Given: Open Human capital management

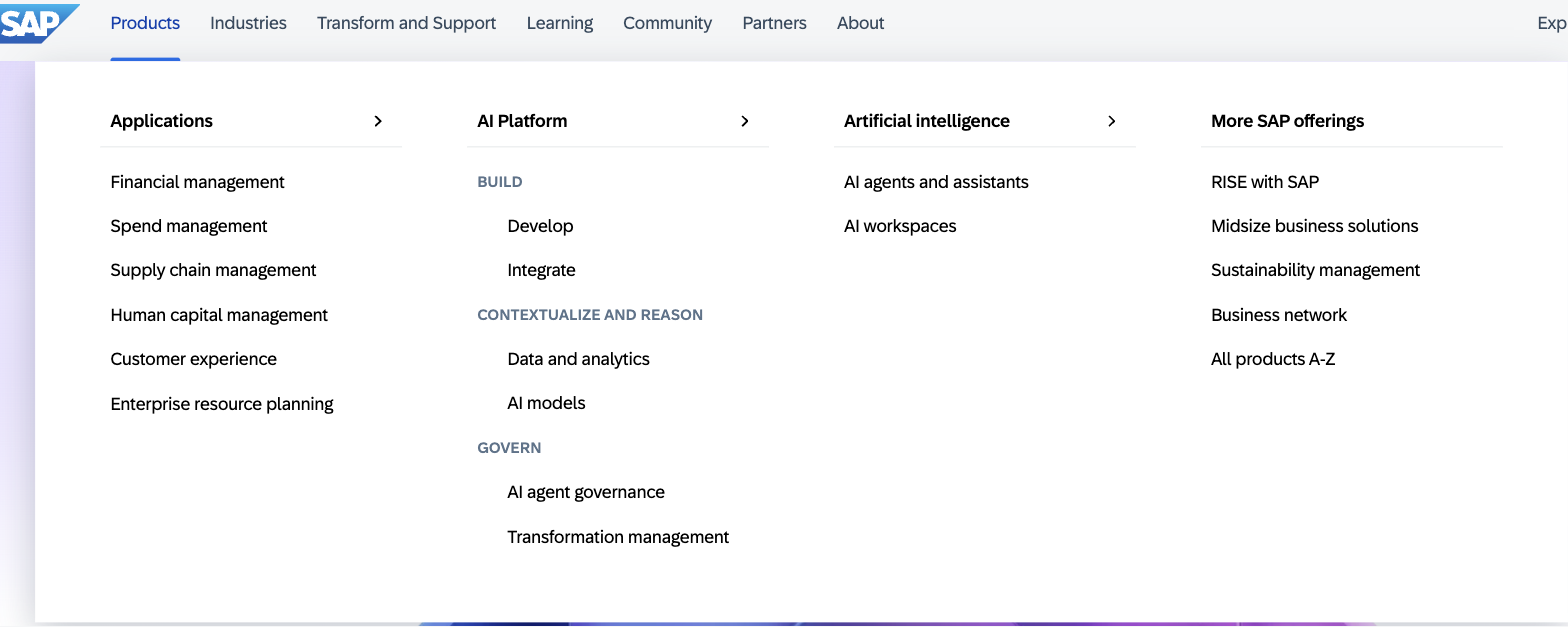Looking at the screenshot, I should click(x=219, y=315).
